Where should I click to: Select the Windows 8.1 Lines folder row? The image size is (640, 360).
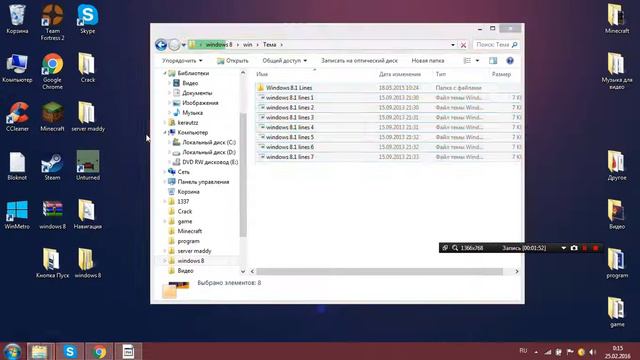click(x=388, y=88)
